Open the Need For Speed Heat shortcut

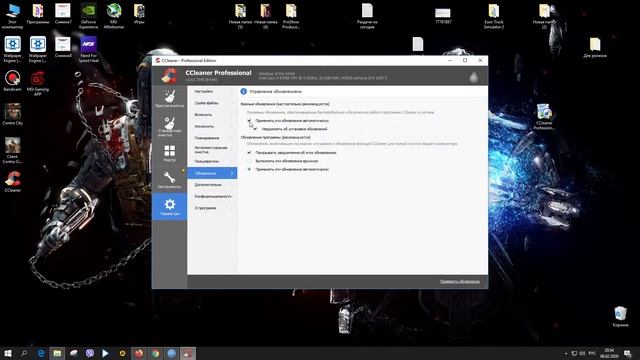coord(89,50)
